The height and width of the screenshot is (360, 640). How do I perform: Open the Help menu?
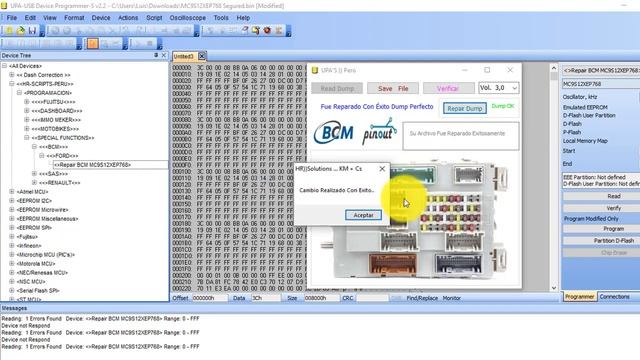243,18
